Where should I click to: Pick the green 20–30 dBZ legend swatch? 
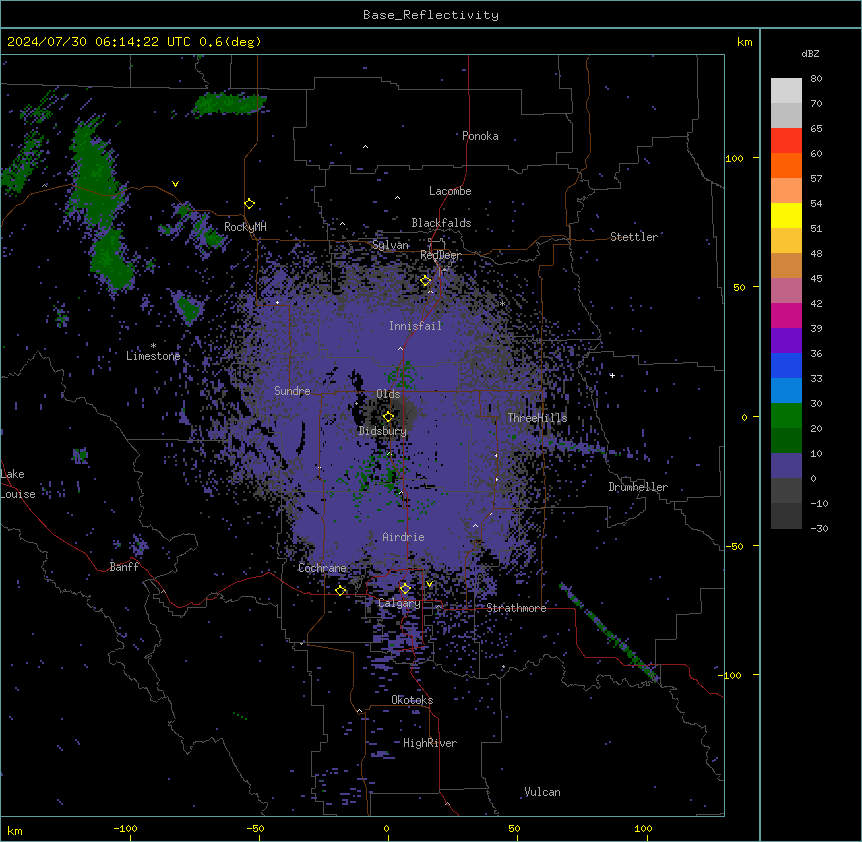(x=786, y=416)
